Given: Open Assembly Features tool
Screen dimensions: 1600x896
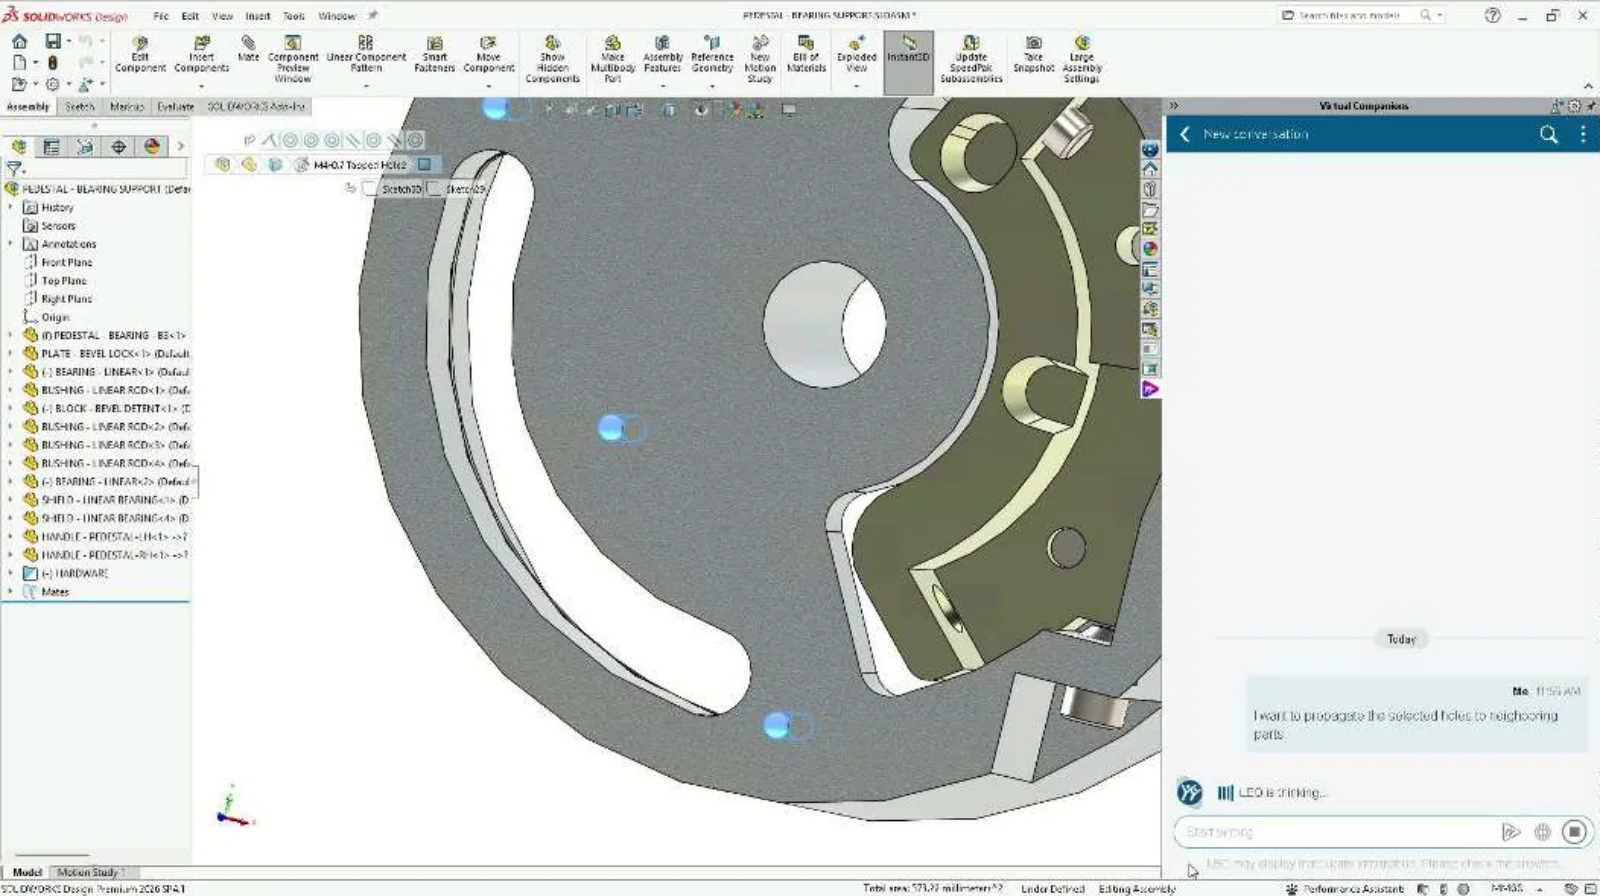Looking at the screenshot, I should [x=662, y=55].
